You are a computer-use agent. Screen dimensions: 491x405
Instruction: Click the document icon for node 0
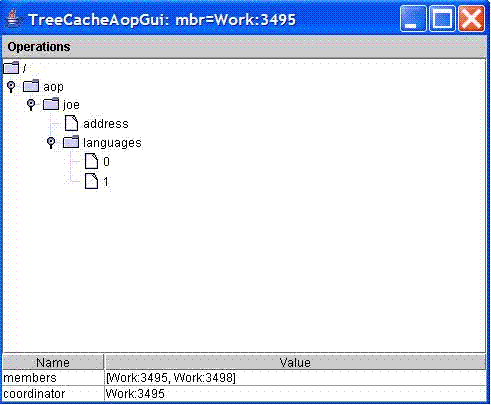click(x=91, y=161)
